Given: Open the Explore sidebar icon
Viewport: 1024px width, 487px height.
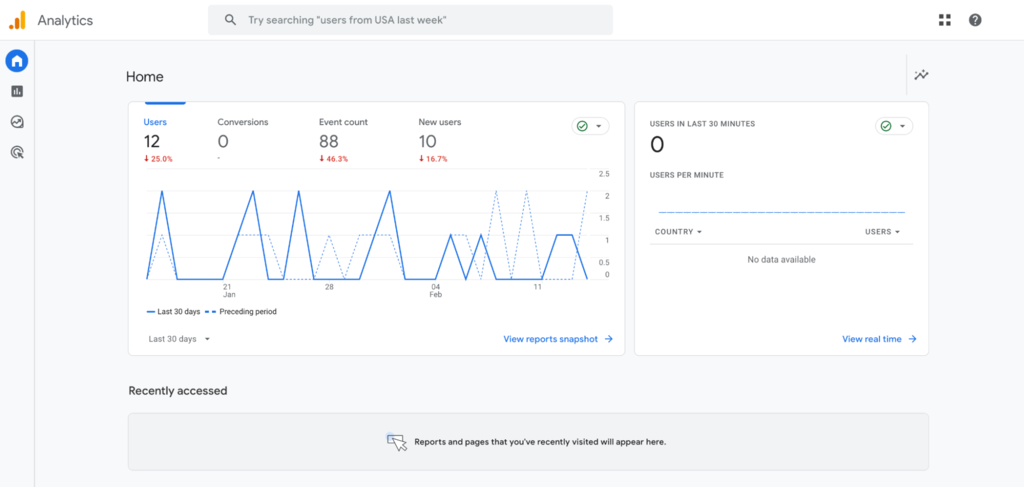Looking at the screenshot, I should pyautogui.click(x=16, y=122).
